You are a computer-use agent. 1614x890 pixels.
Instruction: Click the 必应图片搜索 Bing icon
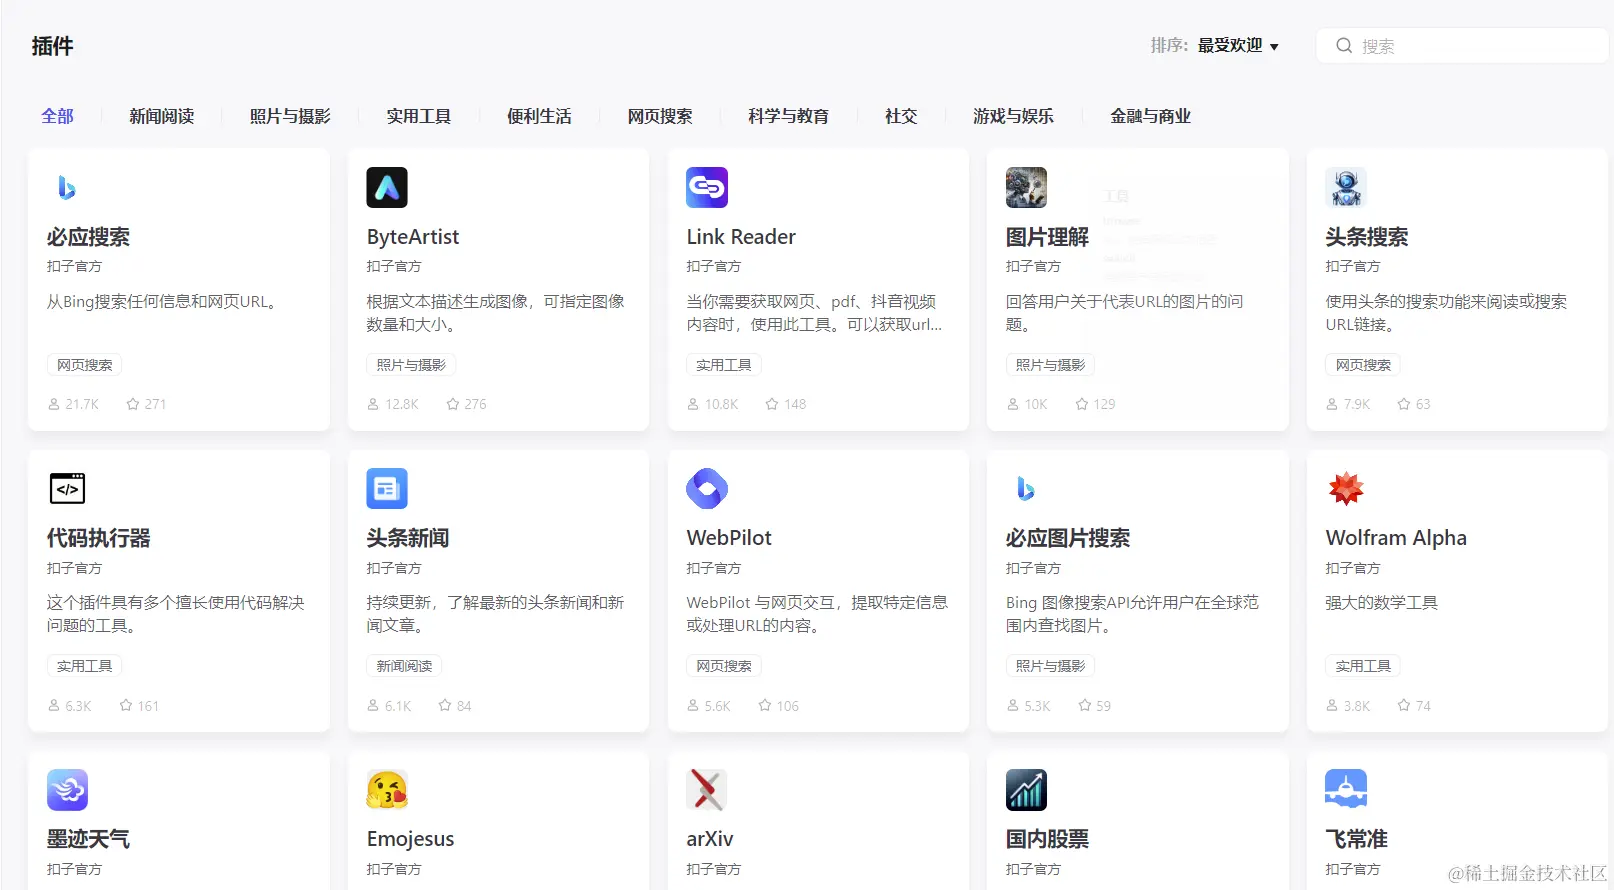coord(1026,488)
